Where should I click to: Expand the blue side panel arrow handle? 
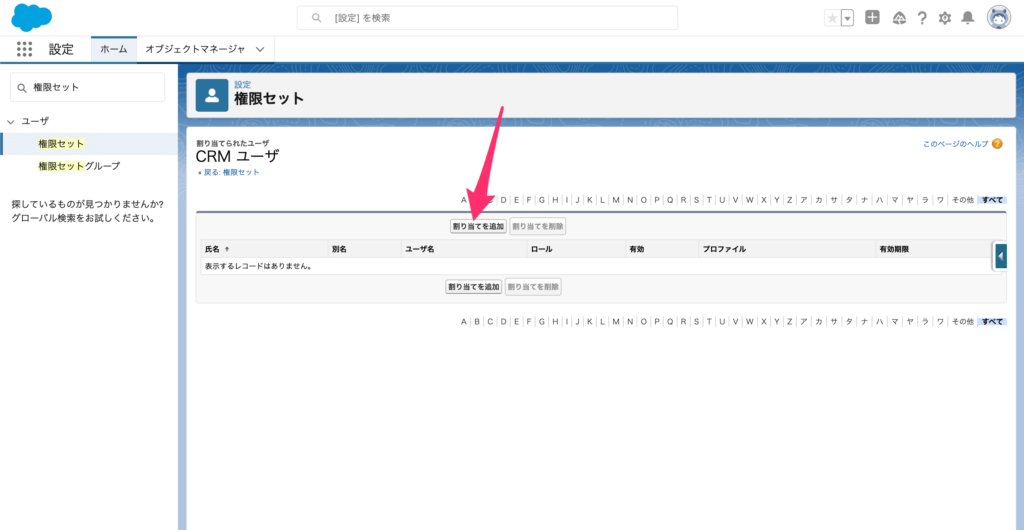[1000, 255]
